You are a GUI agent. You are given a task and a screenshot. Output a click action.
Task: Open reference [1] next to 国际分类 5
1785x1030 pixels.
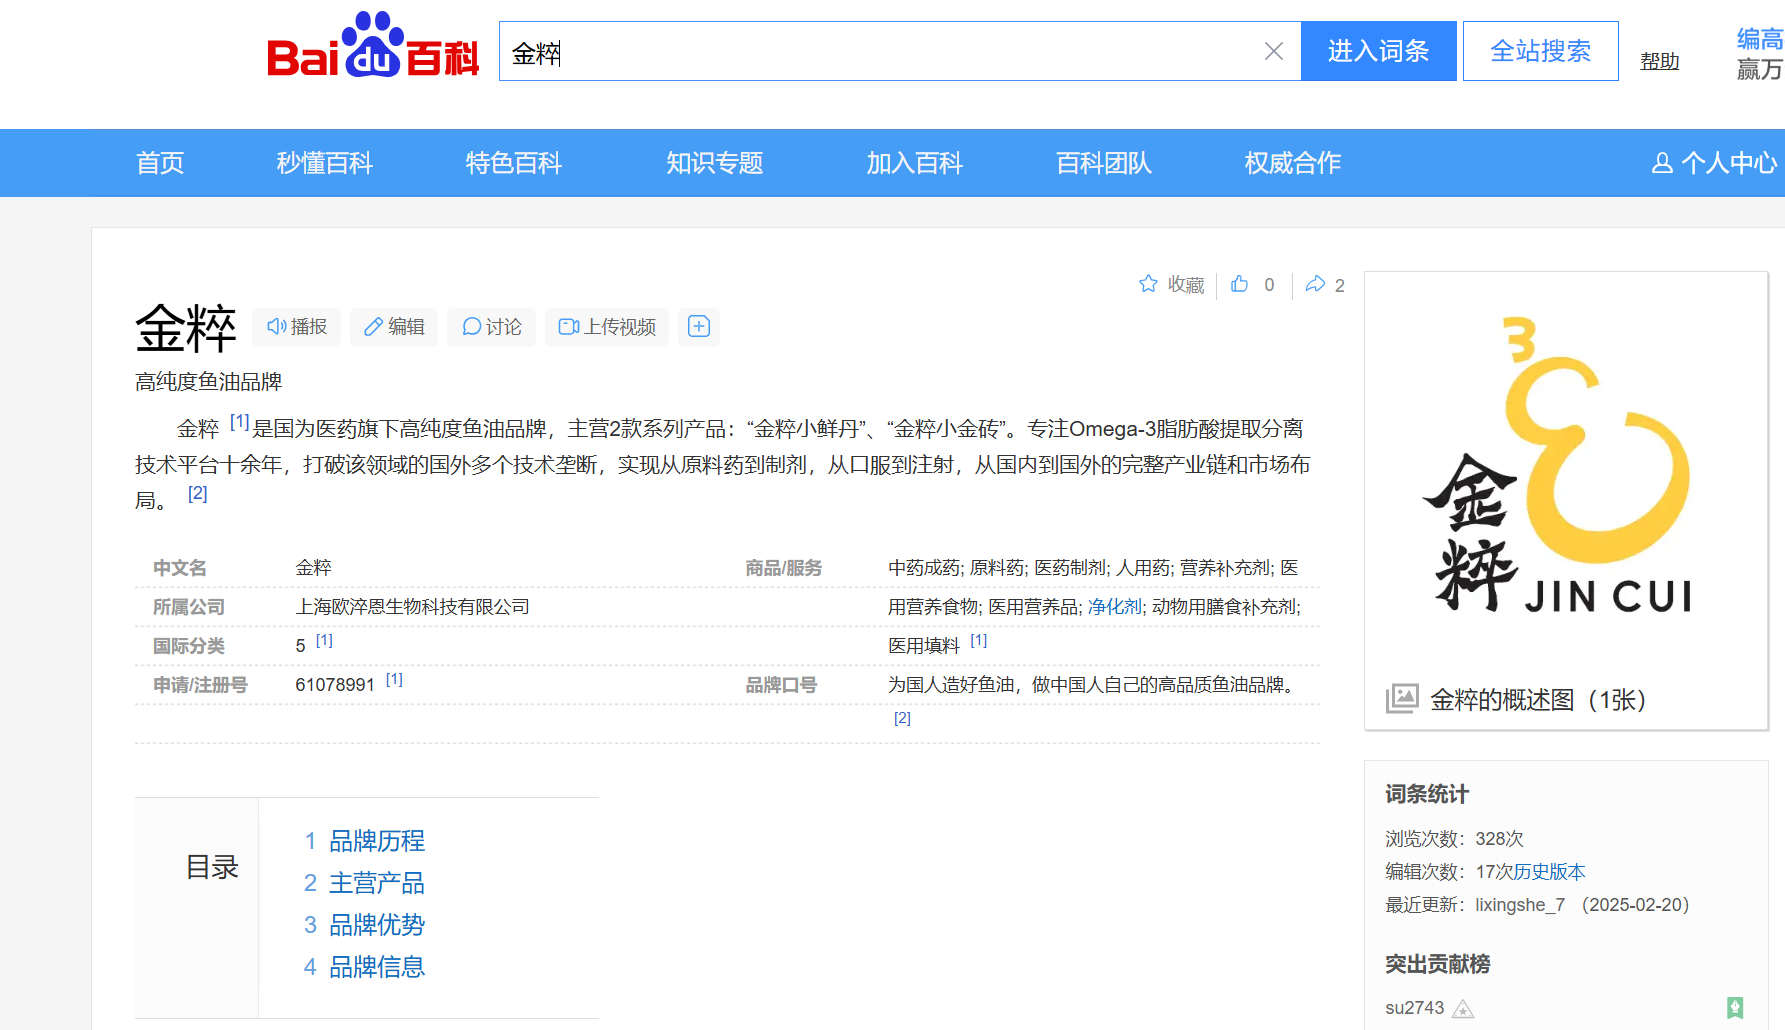[x=324, y=641]
